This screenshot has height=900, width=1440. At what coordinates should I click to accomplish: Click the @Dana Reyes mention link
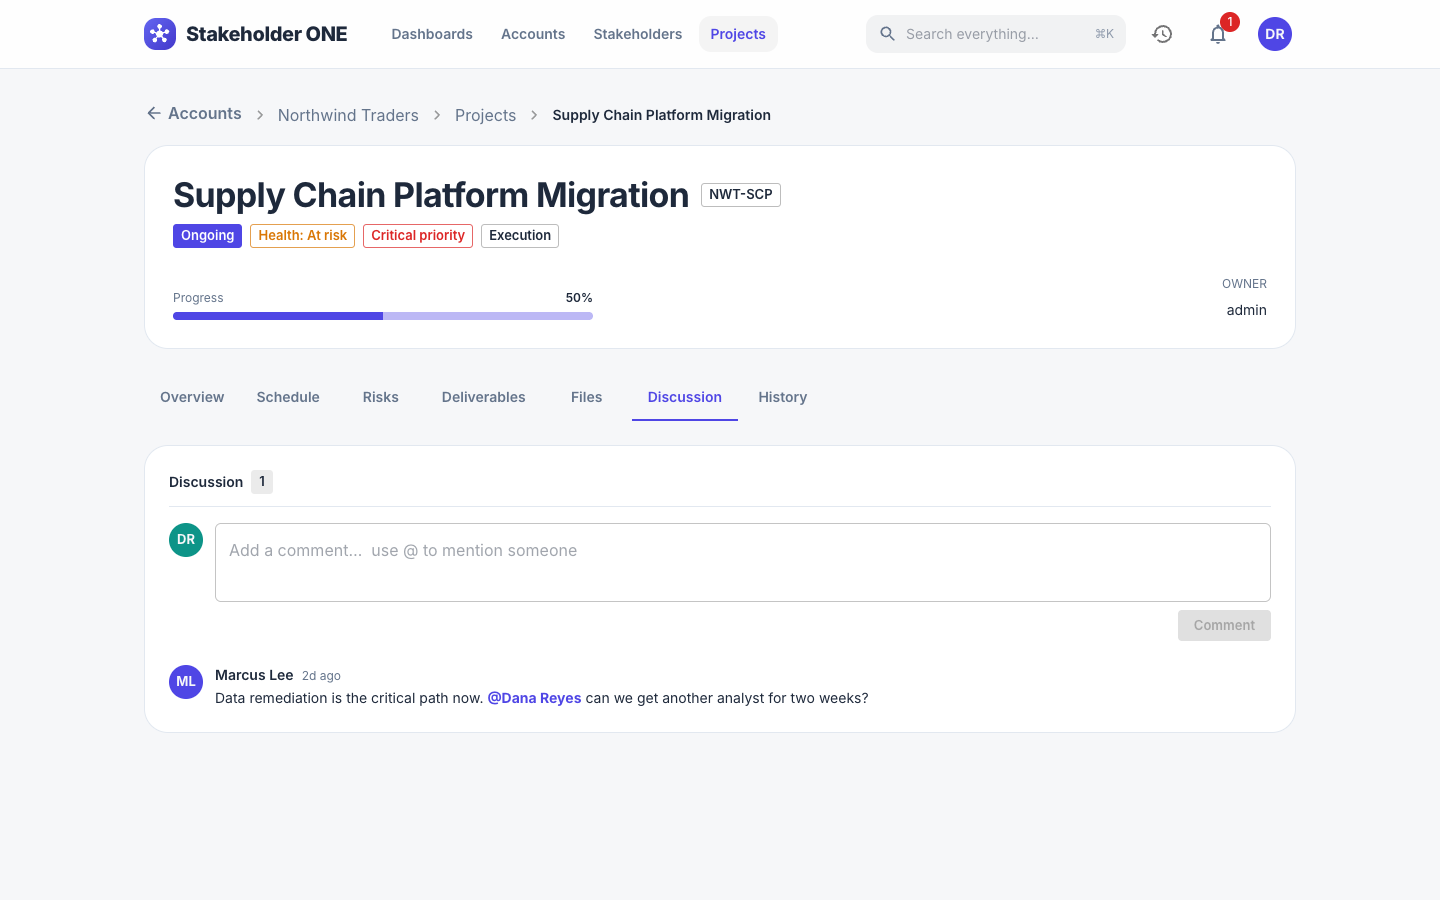pyautogui.click(x=534, y=698)
